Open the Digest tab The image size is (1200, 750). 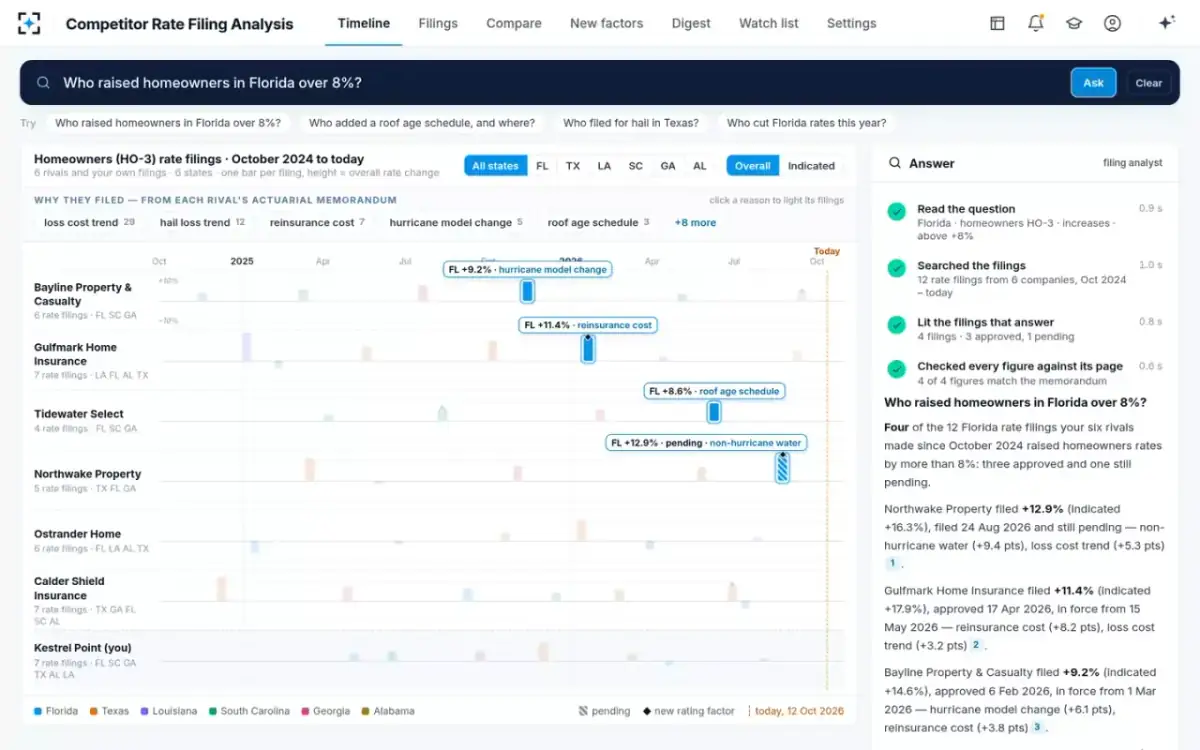click(691, 23)
